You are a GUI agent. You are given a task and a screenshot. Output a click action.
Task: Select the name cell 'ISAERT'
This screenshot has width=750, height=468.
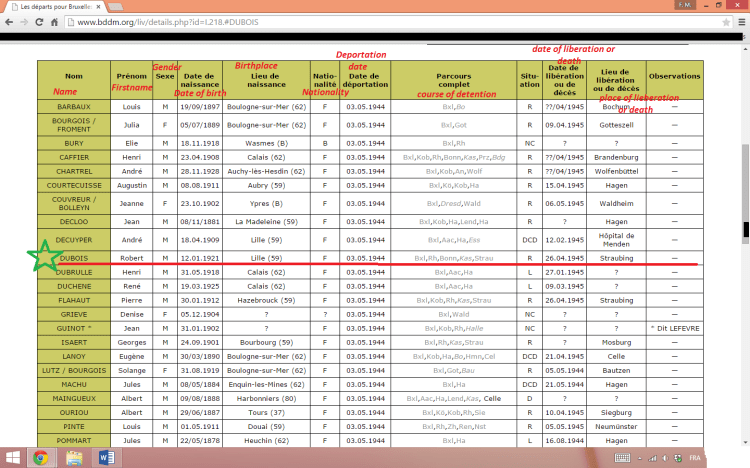pyautogui.click(x=74, y=342)
